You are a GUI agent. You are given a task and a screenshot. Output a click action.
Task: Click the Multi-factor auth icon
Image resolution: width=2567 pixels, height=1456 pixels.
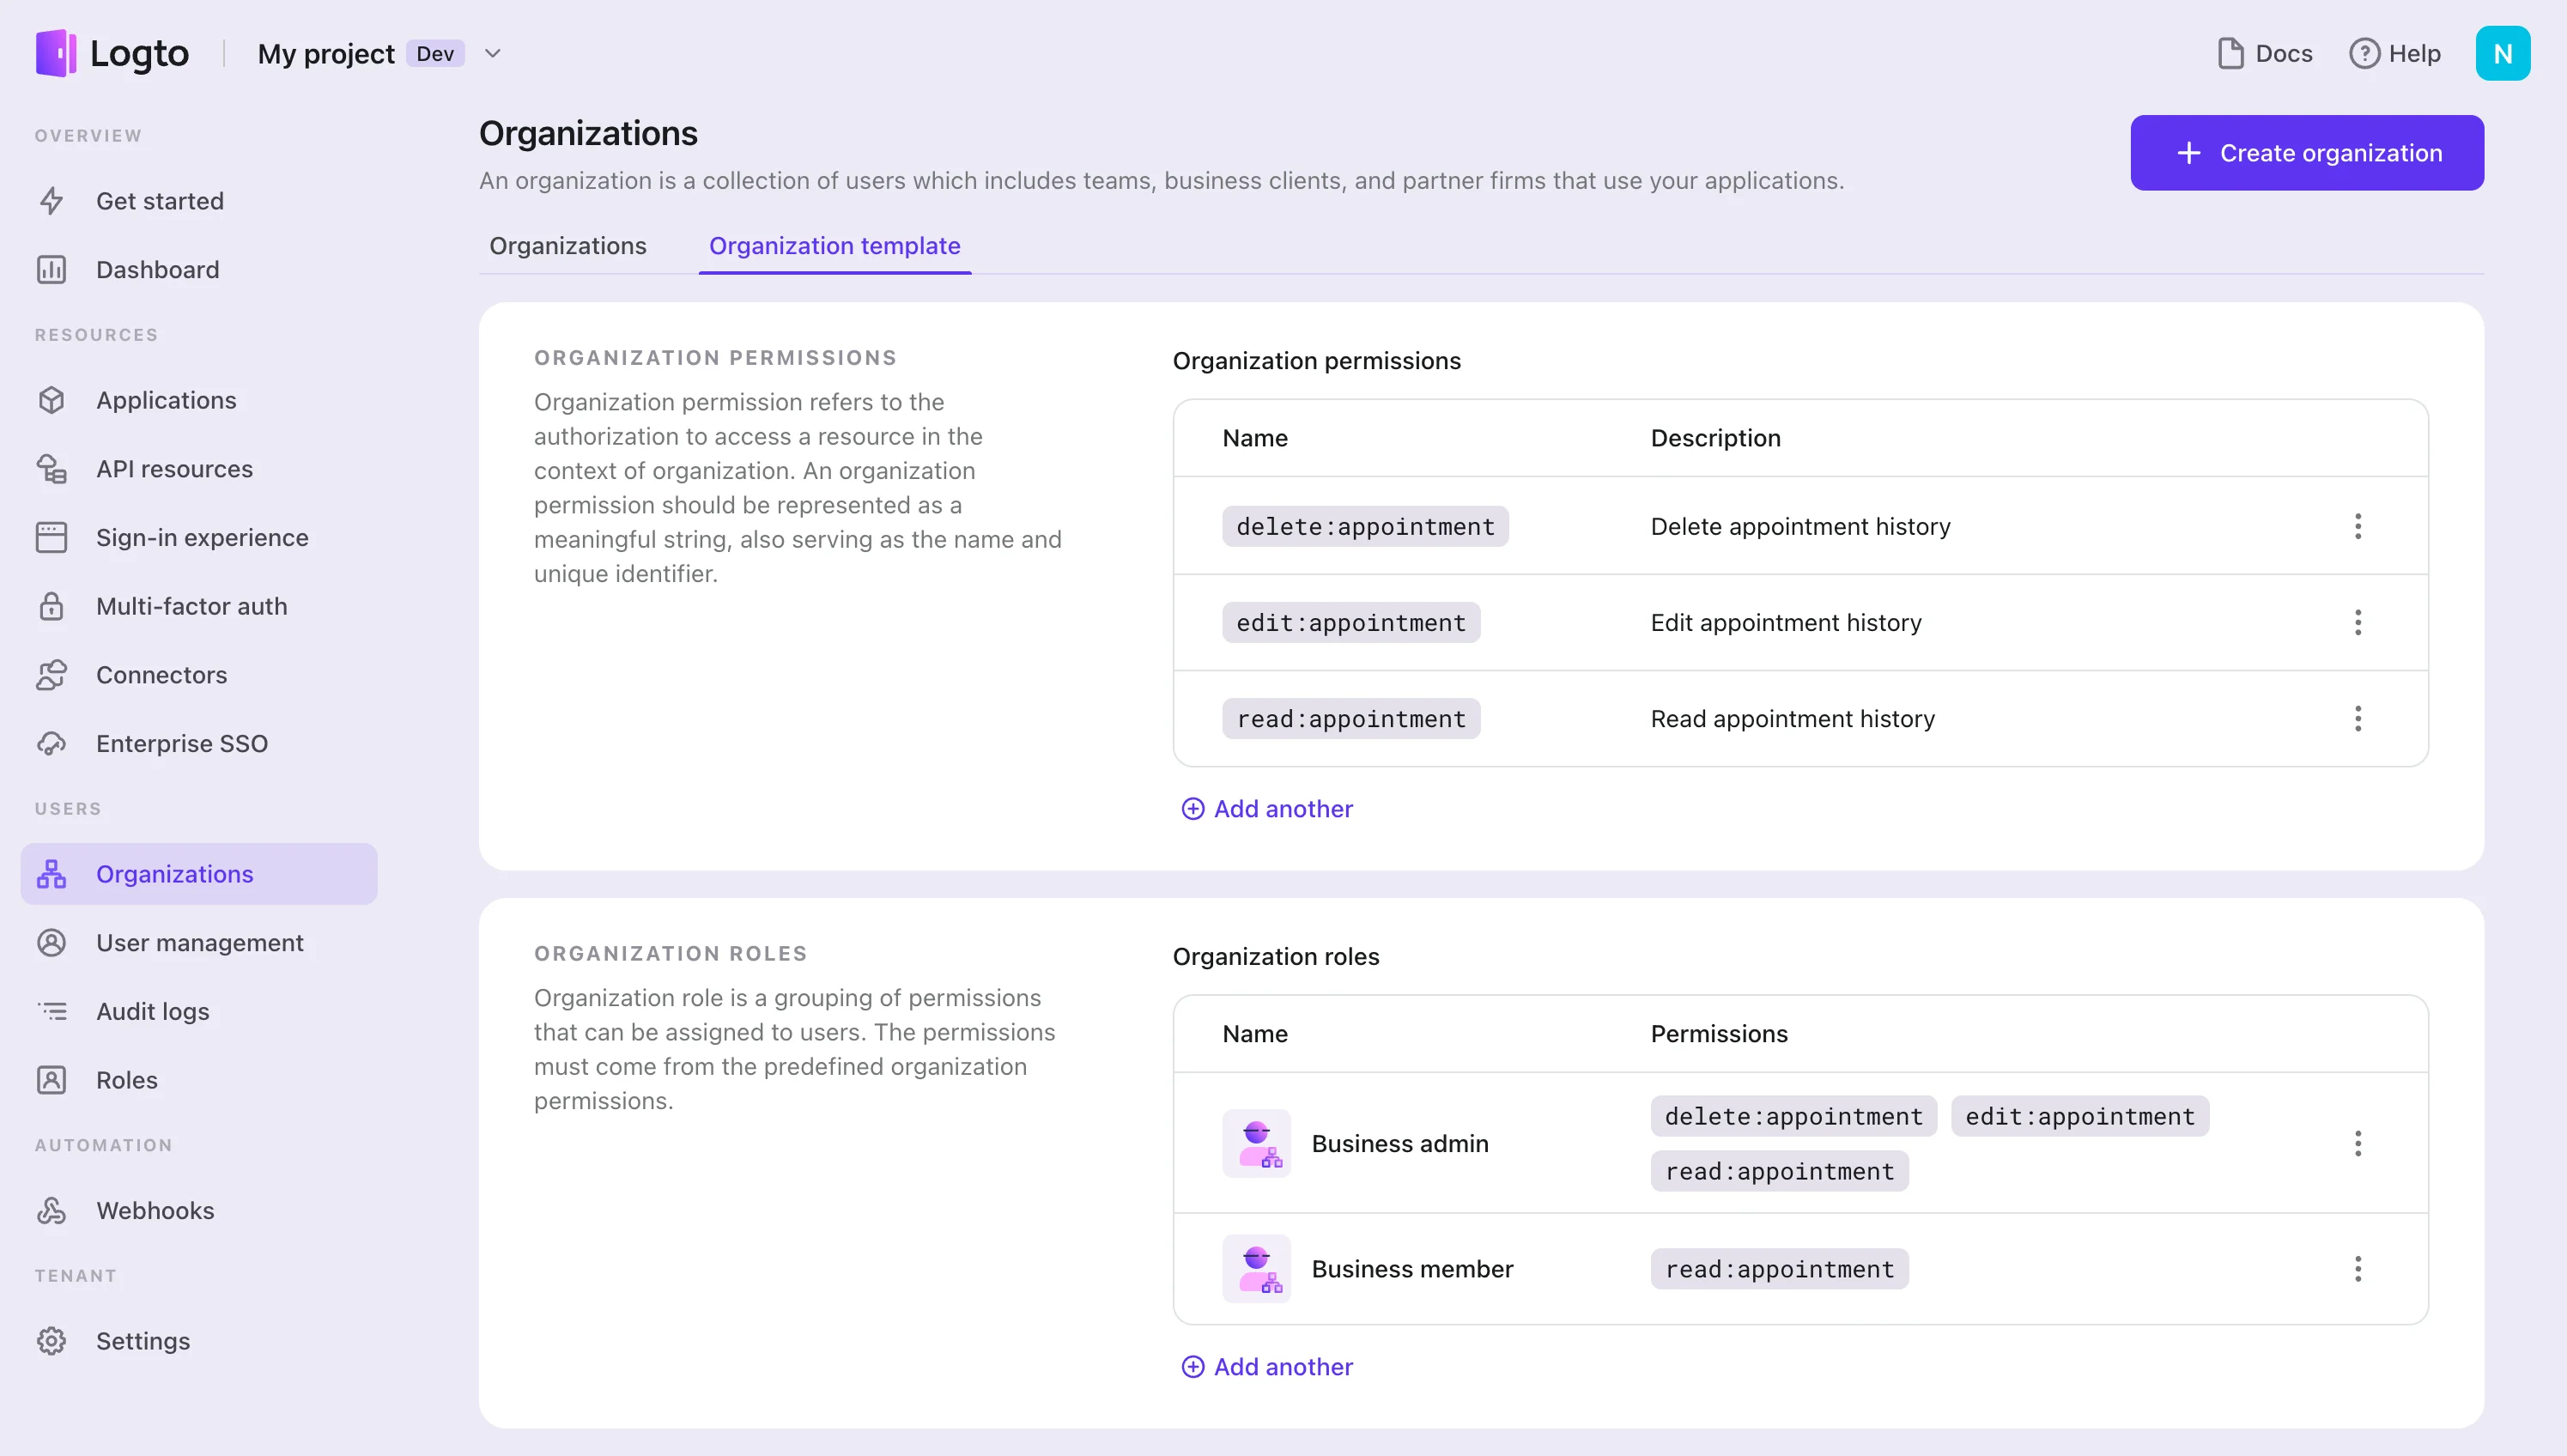coord(52,606)
